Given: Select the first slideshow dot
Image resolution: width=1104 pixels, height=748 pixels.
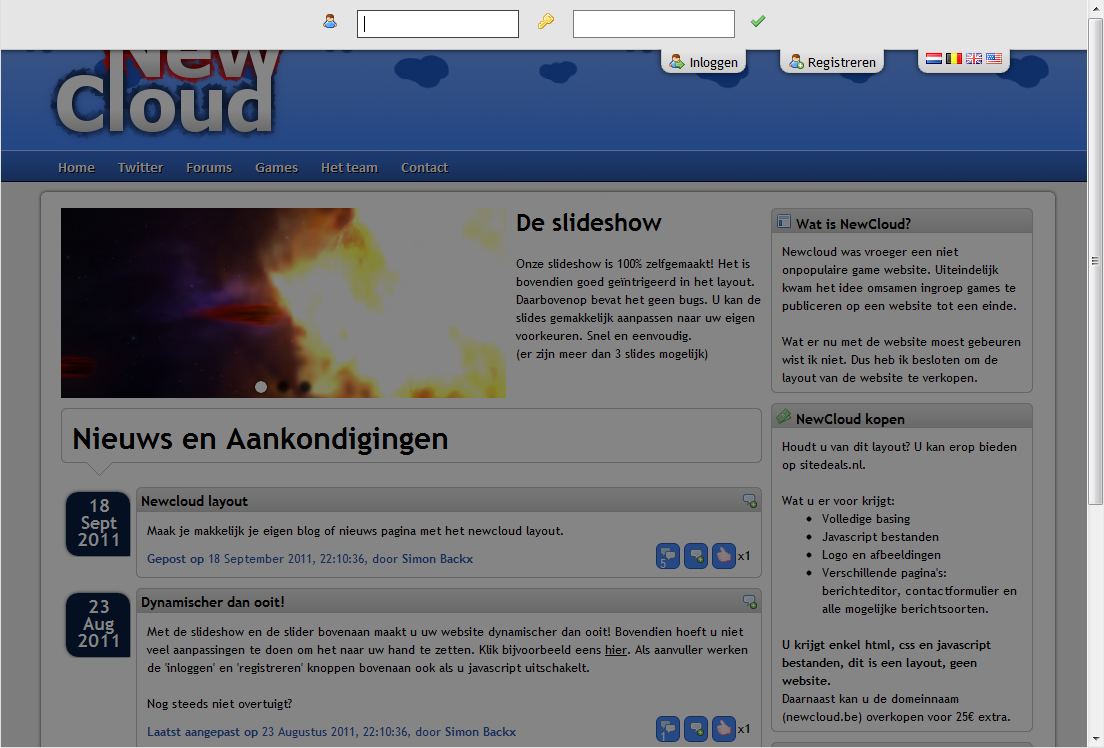Looking at the screenshot, I should click(261, 387).
